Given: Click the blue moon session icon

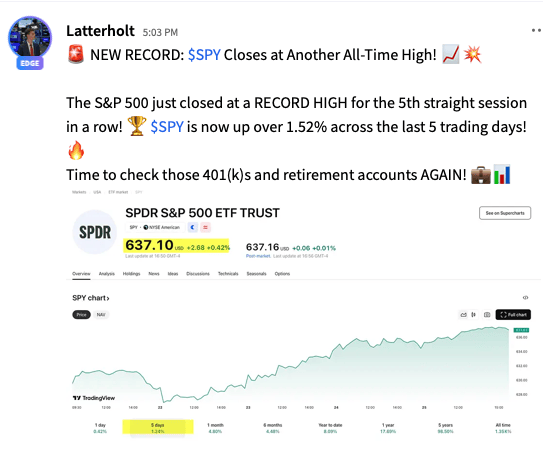Looking at the screenshot, I should pos(193,227).
